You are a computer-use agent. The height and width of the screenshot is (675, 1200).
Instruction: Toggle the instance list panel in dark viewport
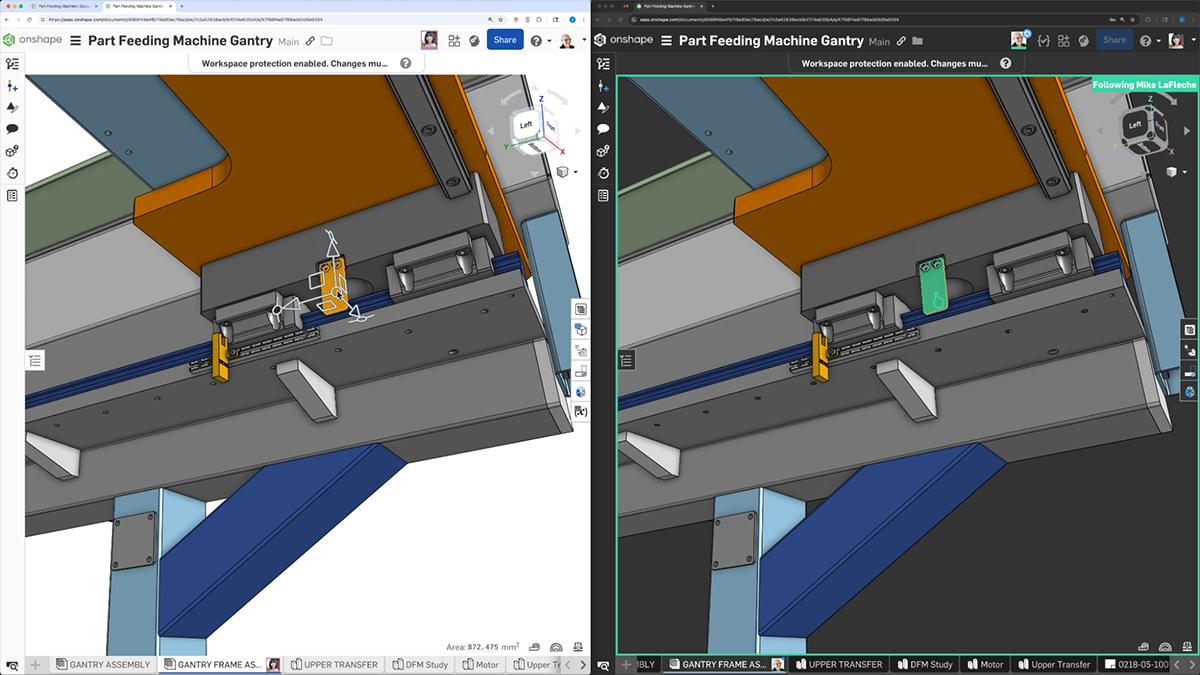coord(626,361)
